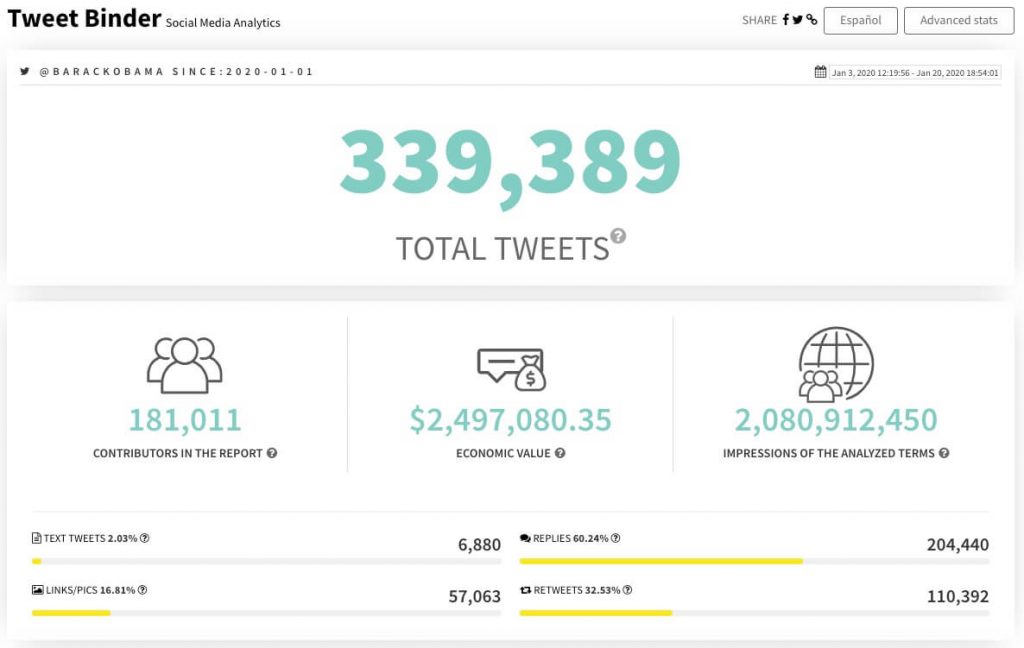Click help icon beside Total Tweets

click(x=618, y=236)
